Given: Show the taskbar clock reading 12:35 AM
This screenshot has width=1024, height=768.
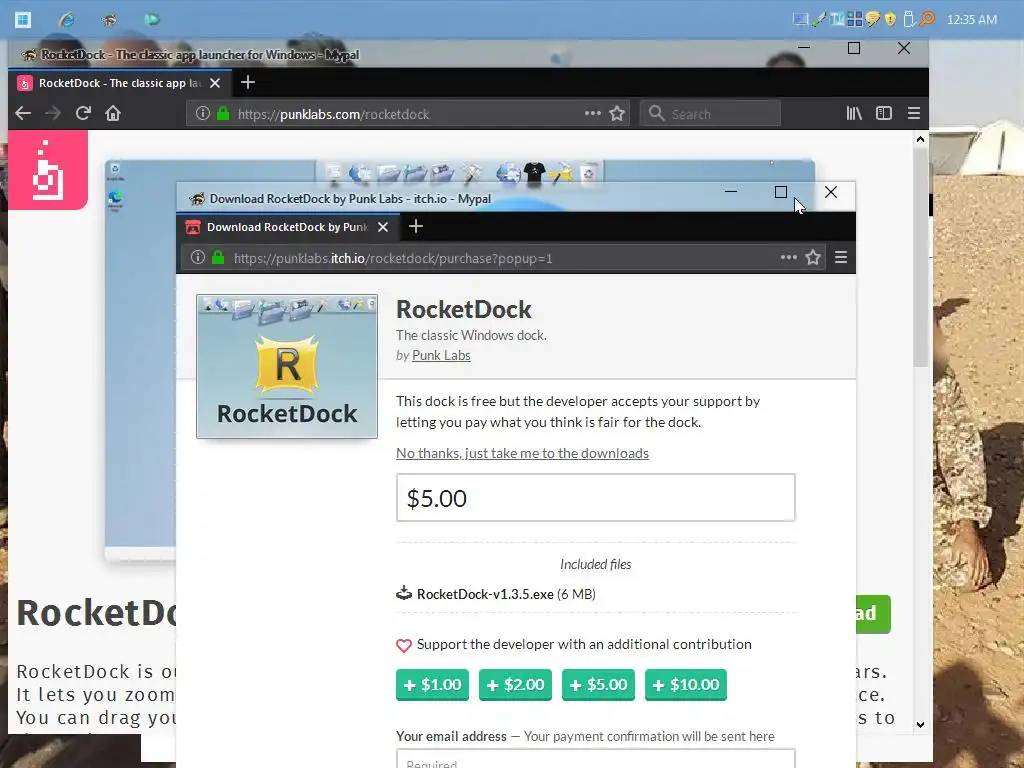Looking at the screenshot, I should [972, 20].
